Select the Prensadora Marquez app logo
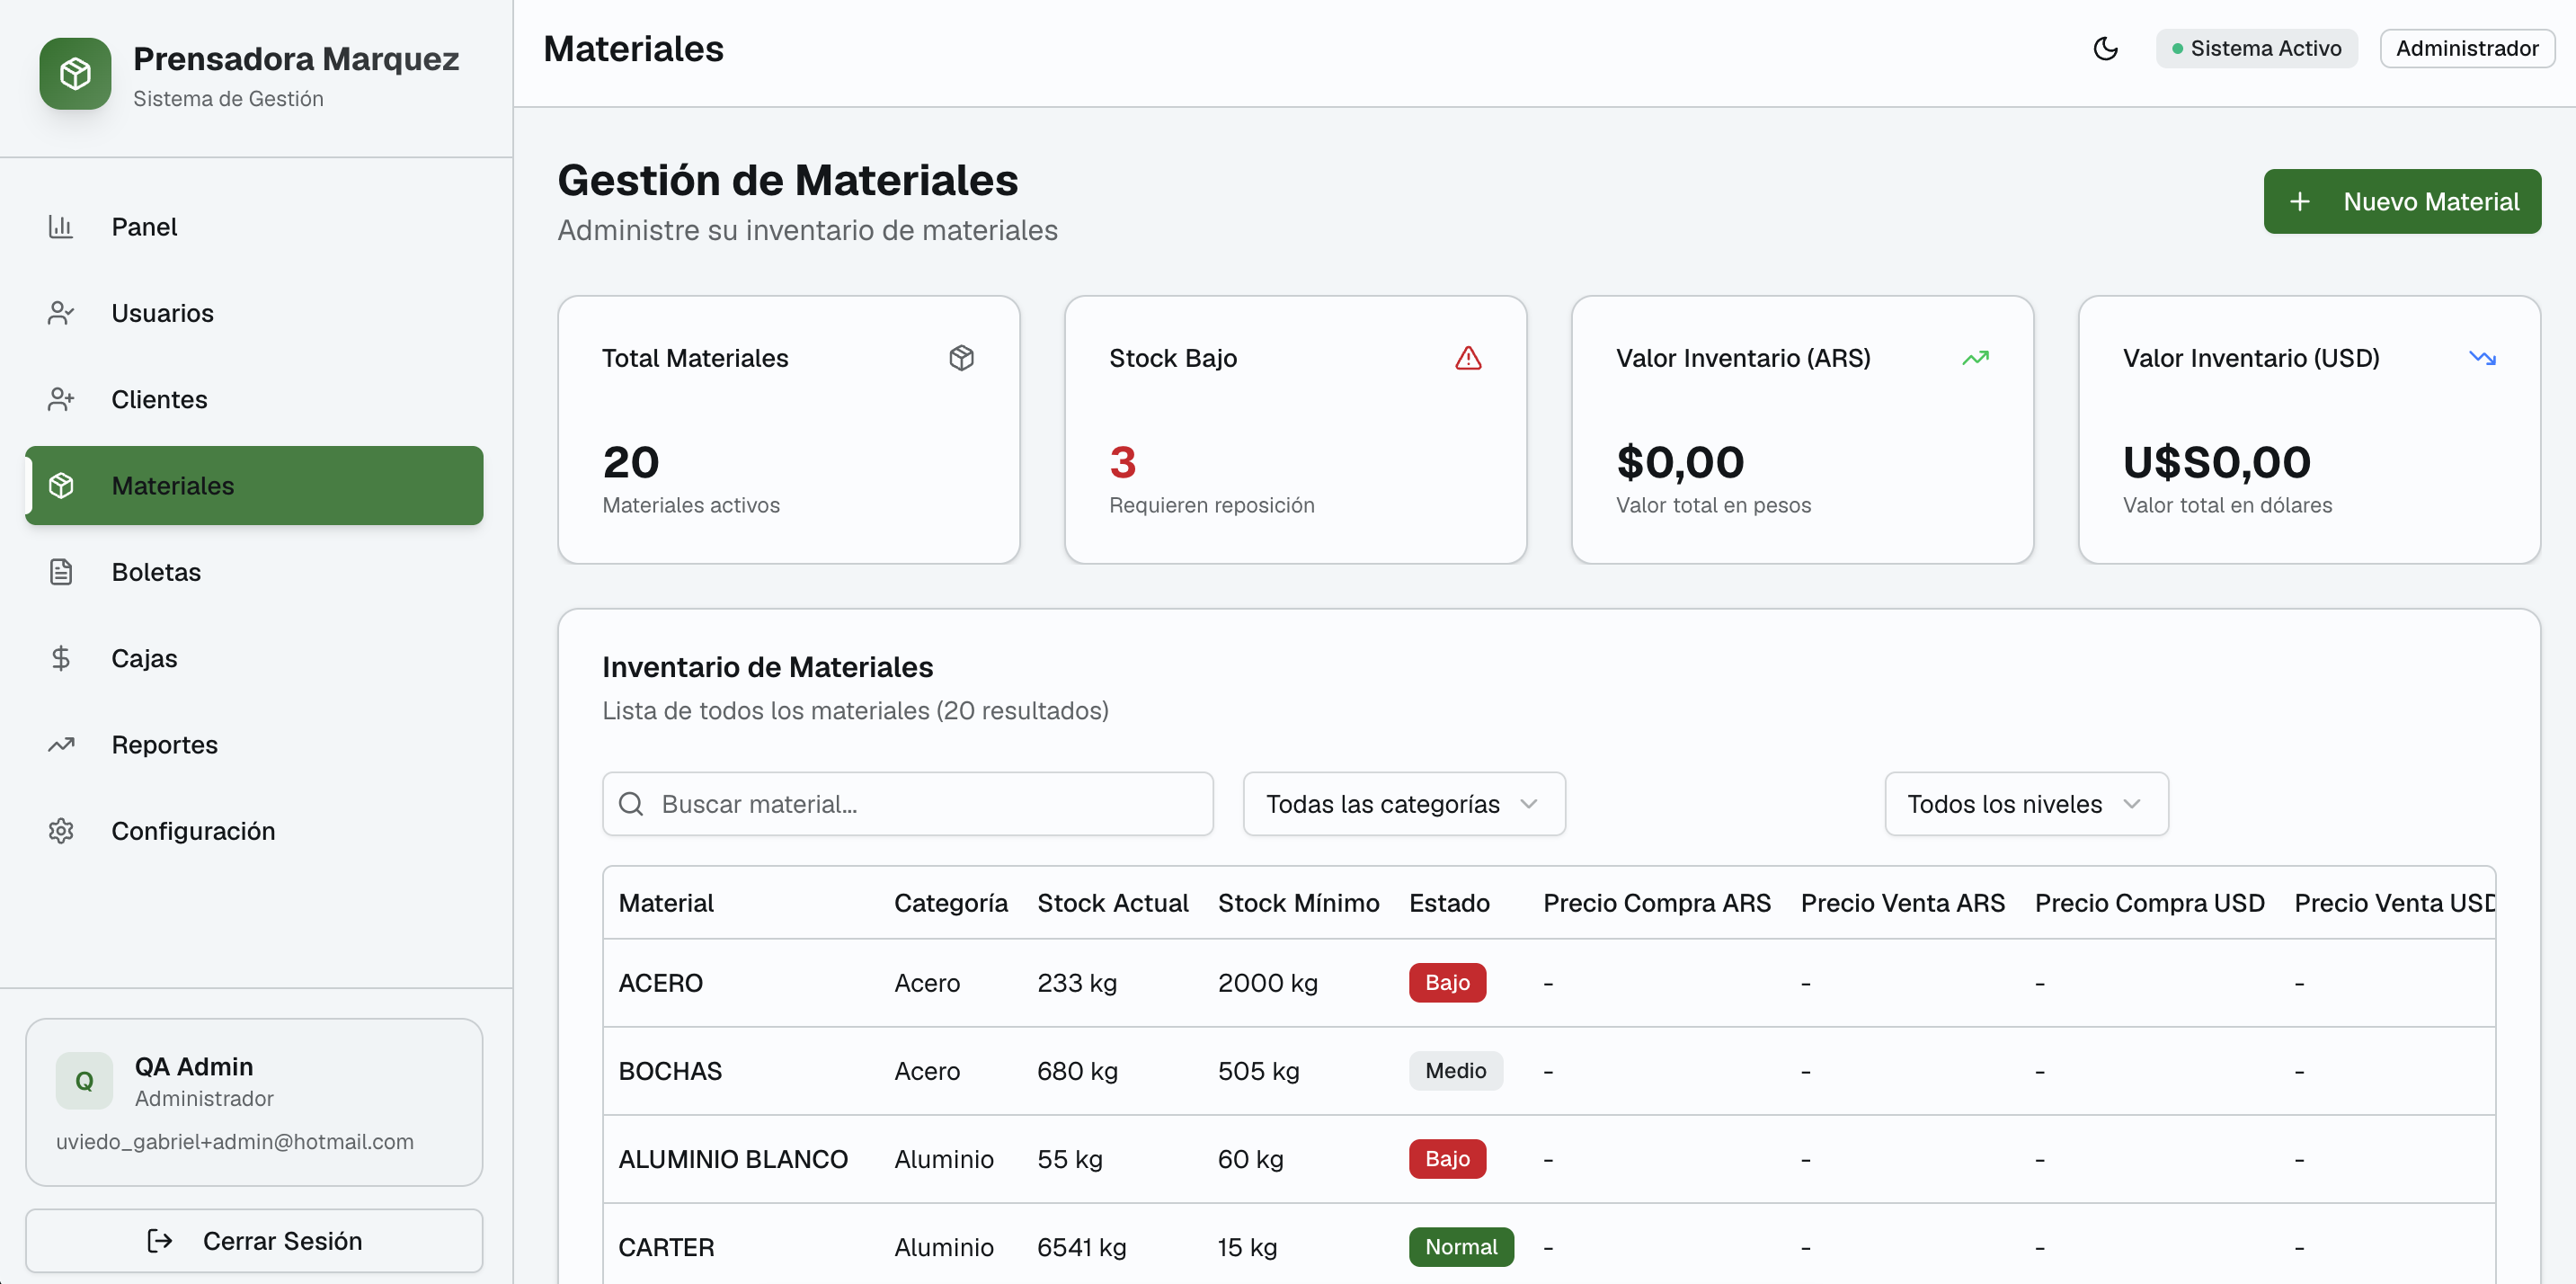2576x1284 pixels. pos(75,74)
